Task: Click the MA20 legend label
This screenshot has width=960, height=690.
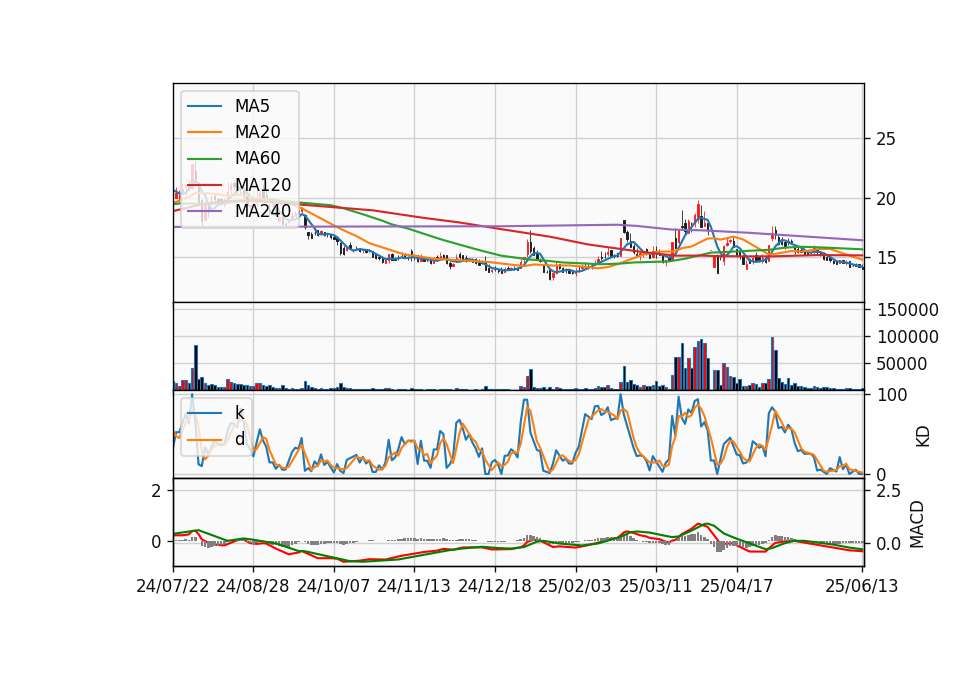Action: pos(257,132)
